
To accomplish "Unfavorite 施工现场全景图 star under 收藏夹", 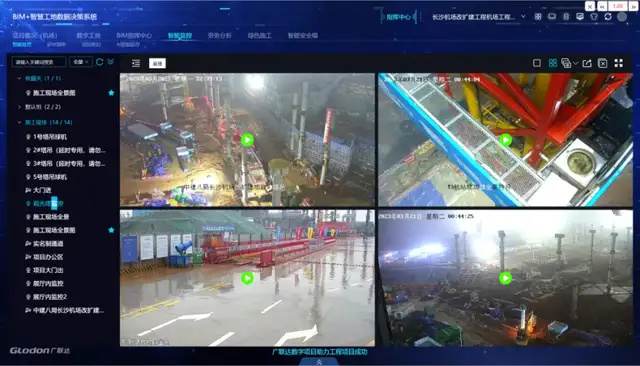I will [x=111, y=93].
